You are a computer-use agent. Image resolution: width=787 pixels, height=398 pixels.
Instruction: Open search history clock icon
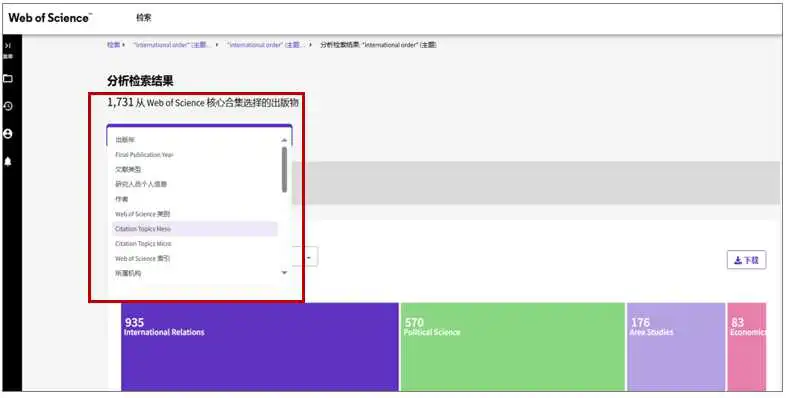[8, 106]
